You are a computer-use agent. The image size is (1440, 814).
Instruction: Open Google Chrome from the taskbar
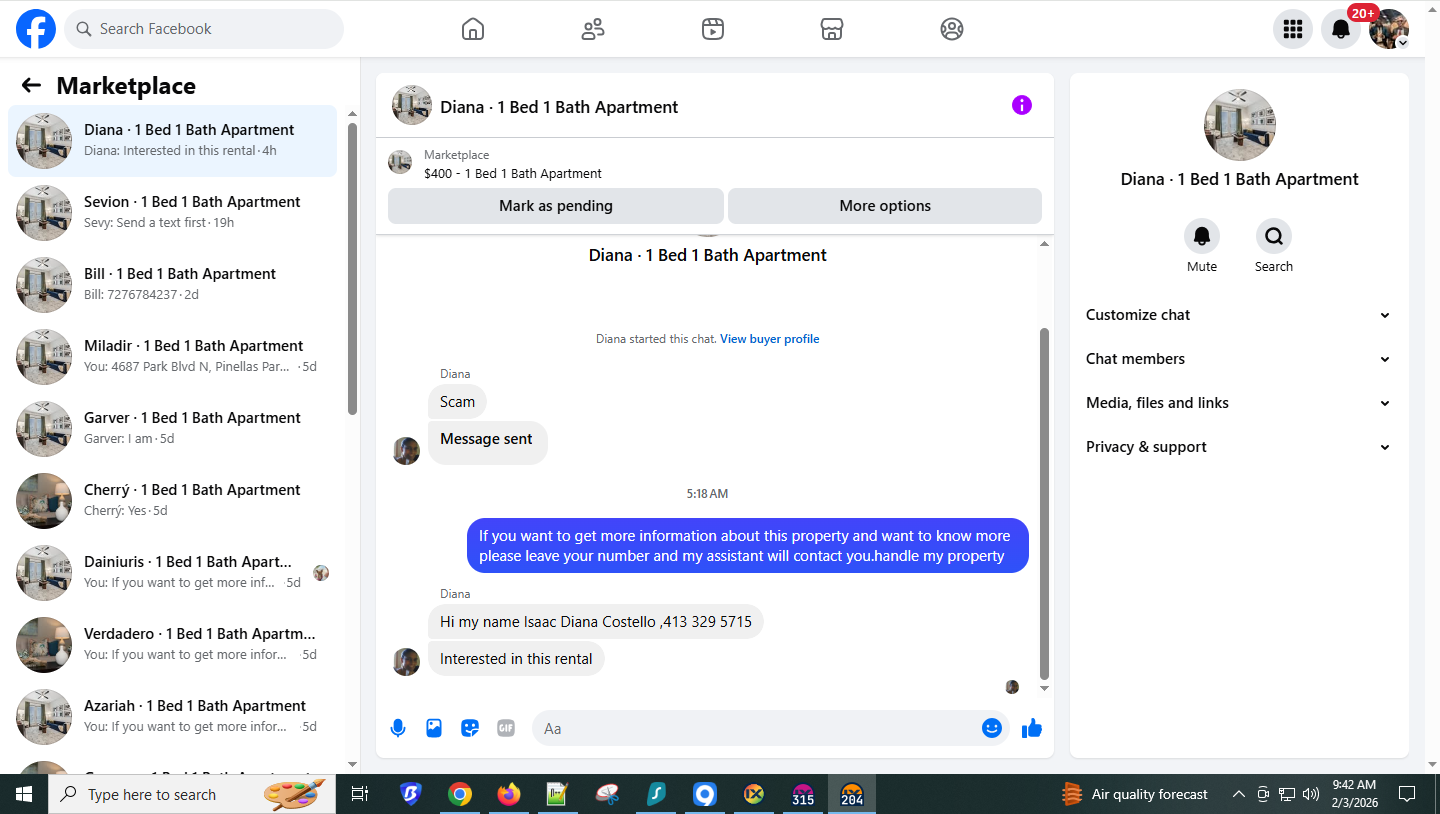pos(460,794)
